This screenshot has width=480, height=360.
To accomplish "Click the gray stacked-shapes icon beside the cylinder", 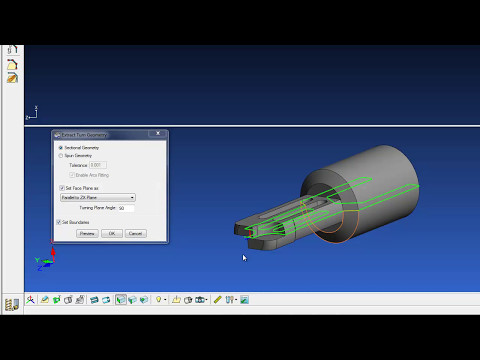I will (x=80, y=300).
